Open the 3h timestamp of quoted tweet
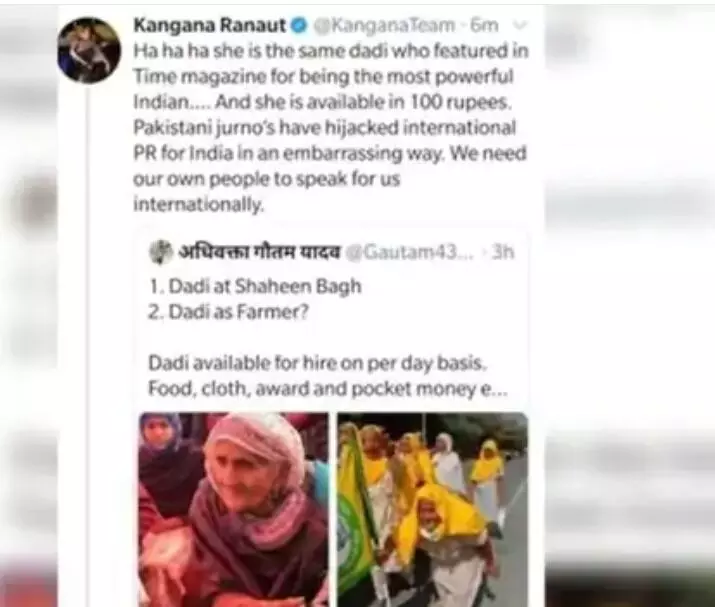The width and height of the screenshot is (715, 607). (503, 252)
